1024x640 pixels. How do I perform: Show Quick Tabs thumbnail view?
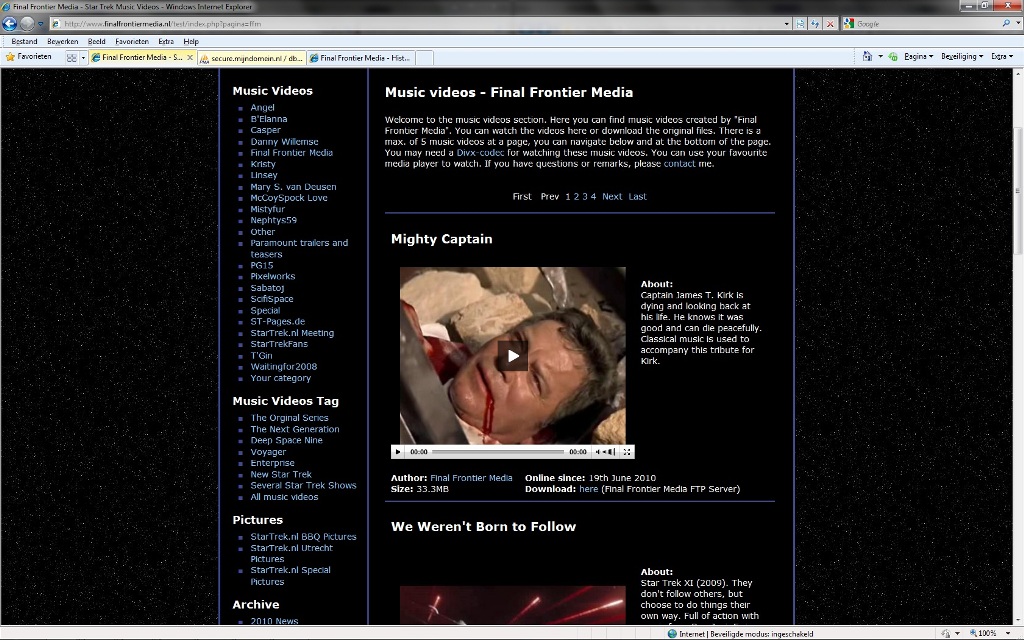click(72, 57)
